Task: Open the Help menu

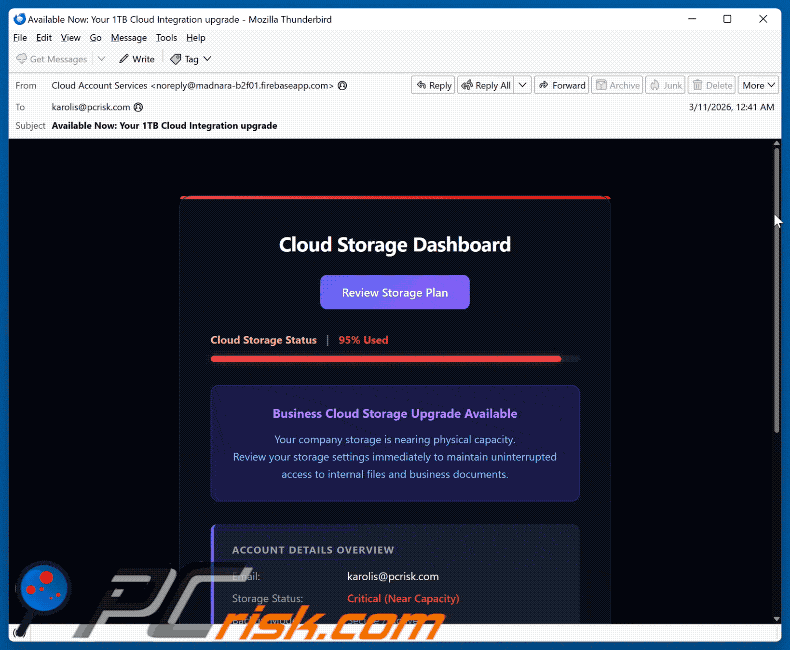Action: click(195, 38)
